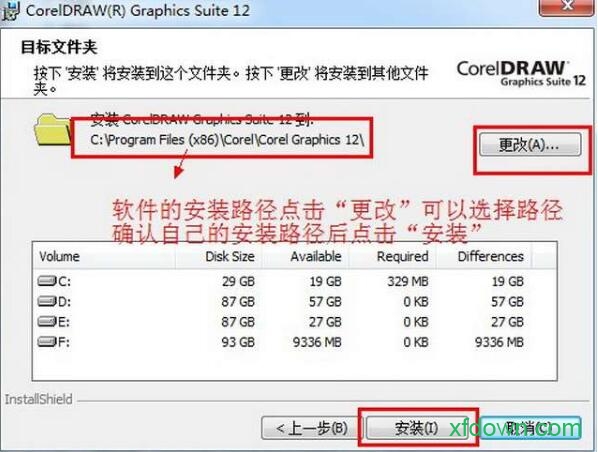Select the D: drive icon

[47, 301]
